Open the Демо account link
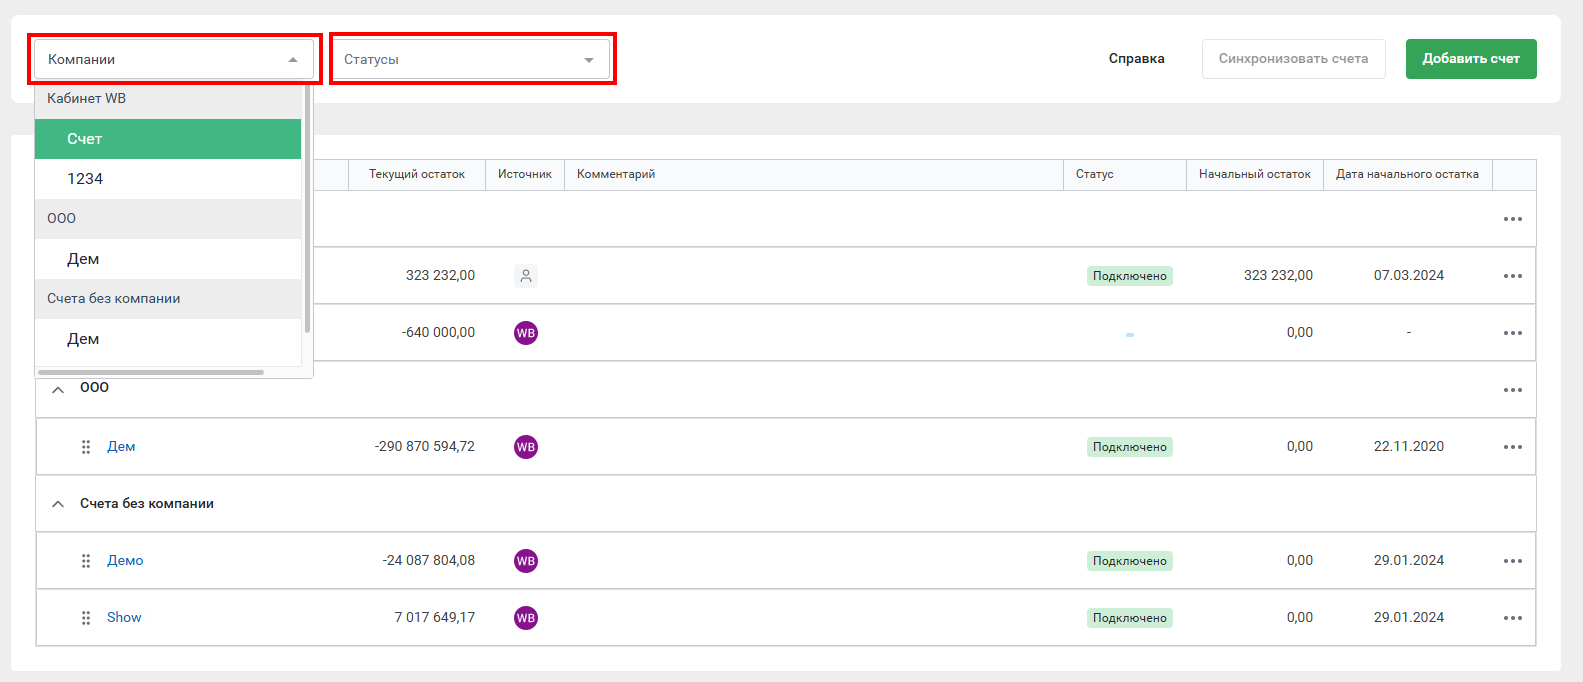This screenshot has width=1583, height=682. (x=125, y=561)
